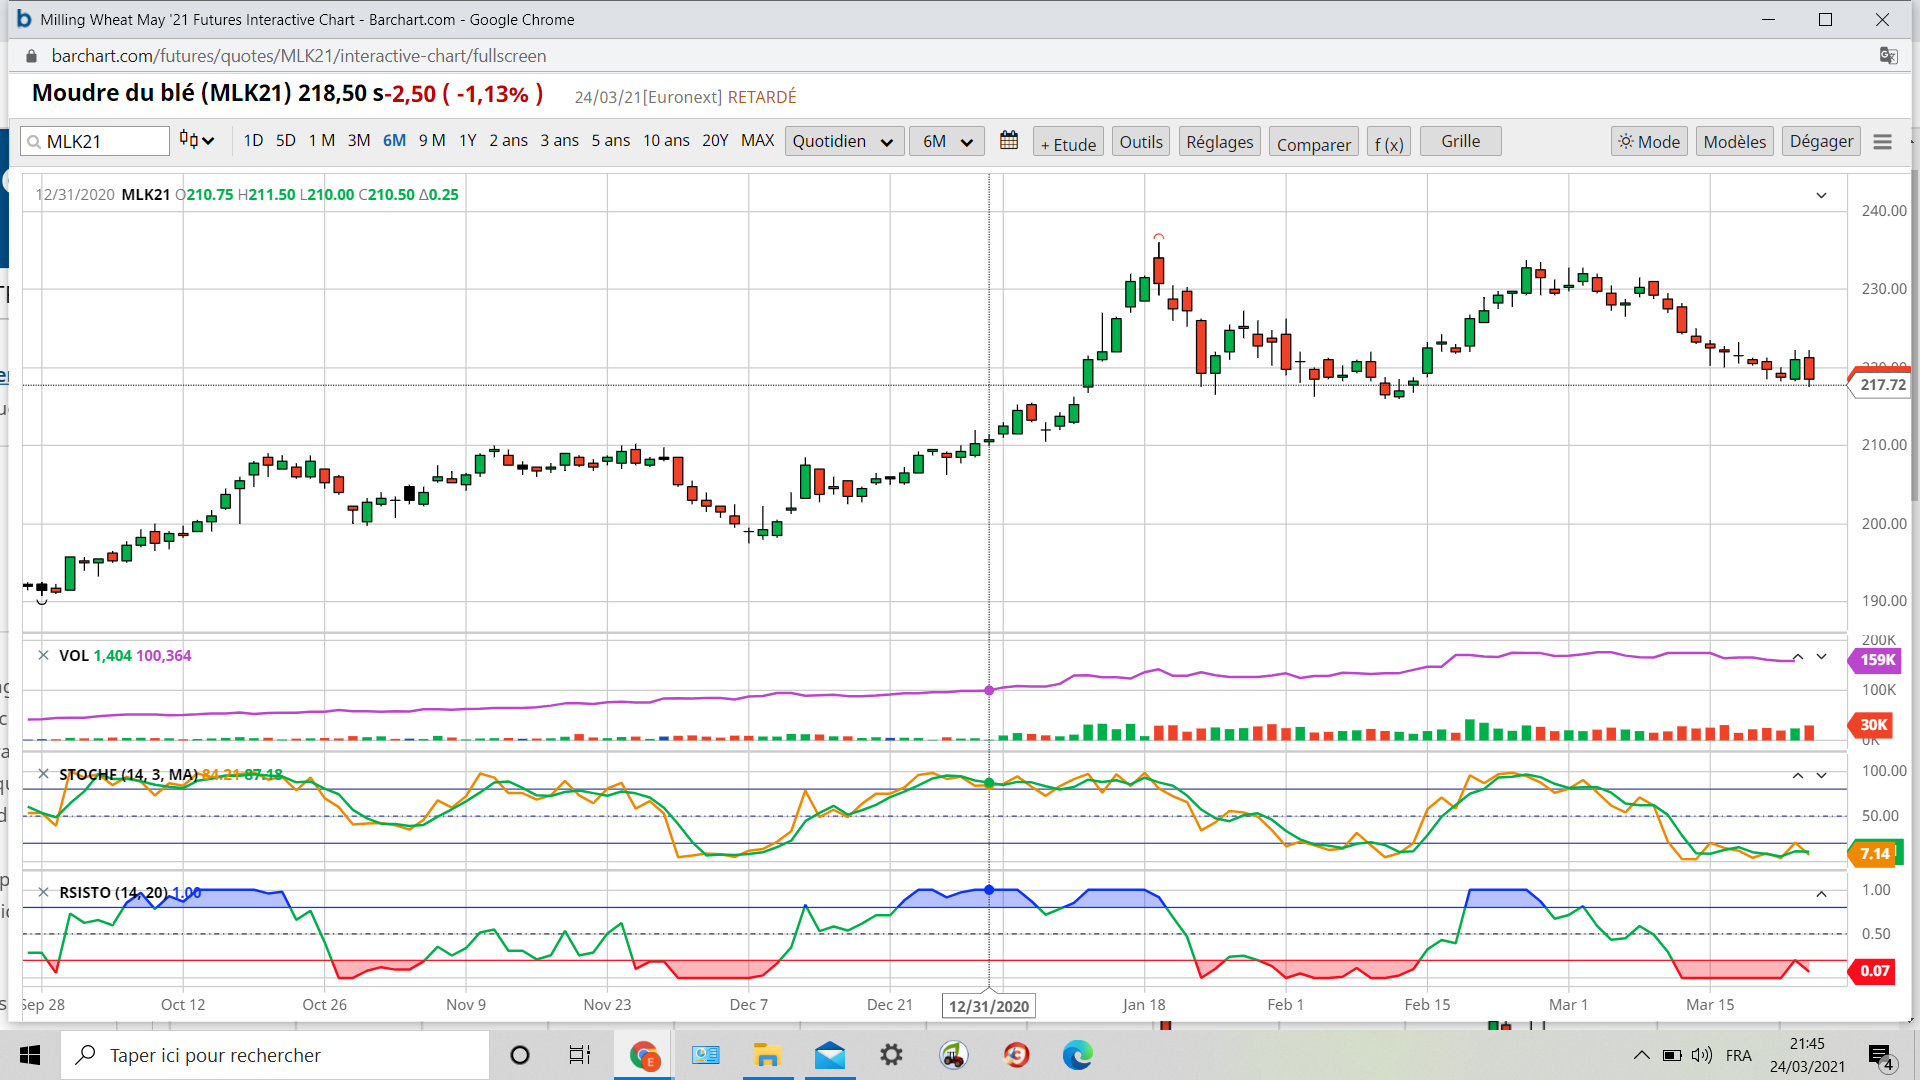Close the RSISTO study panel
The image size is (1920, 1080).
(x=43, y=892)
